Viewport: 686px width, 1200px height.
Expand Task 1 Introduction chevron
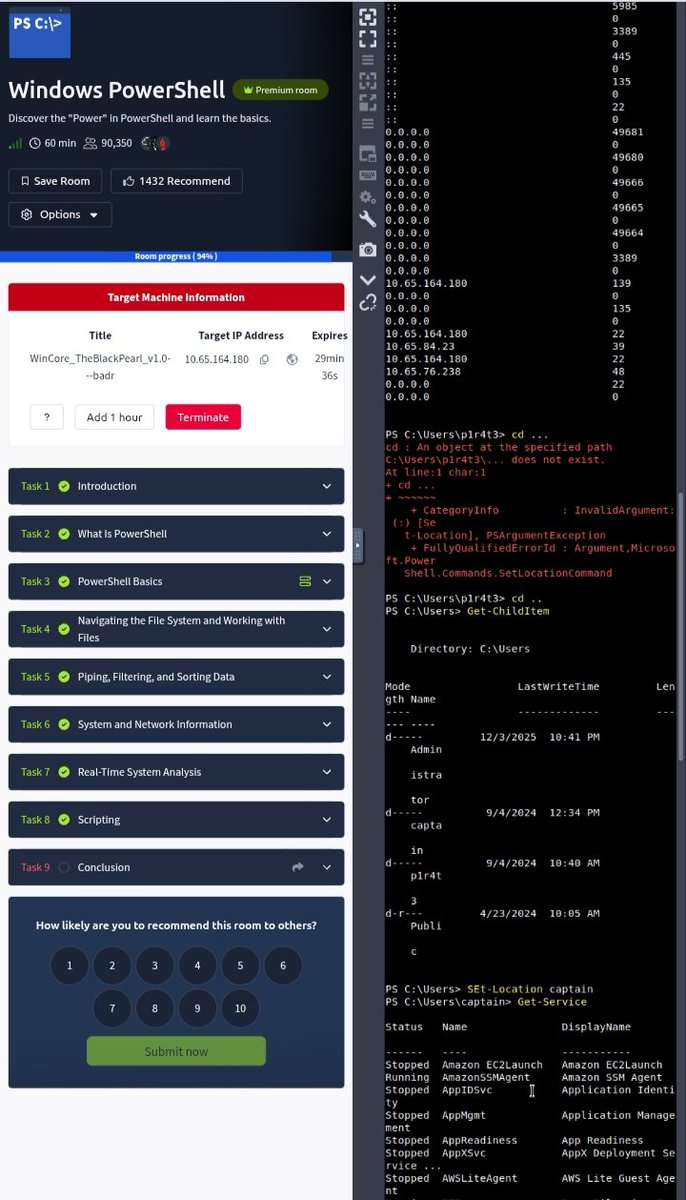click(326, 486)
